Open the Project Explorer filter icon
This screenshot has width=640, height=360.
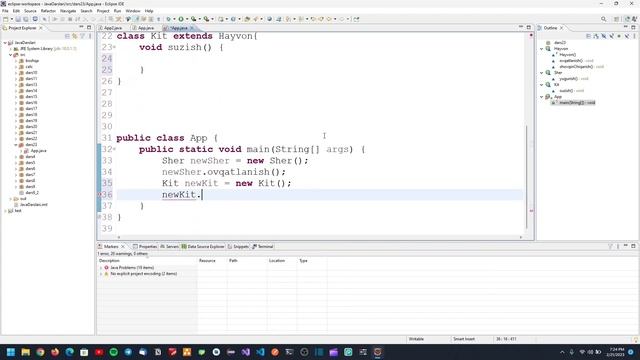[82, 36]
